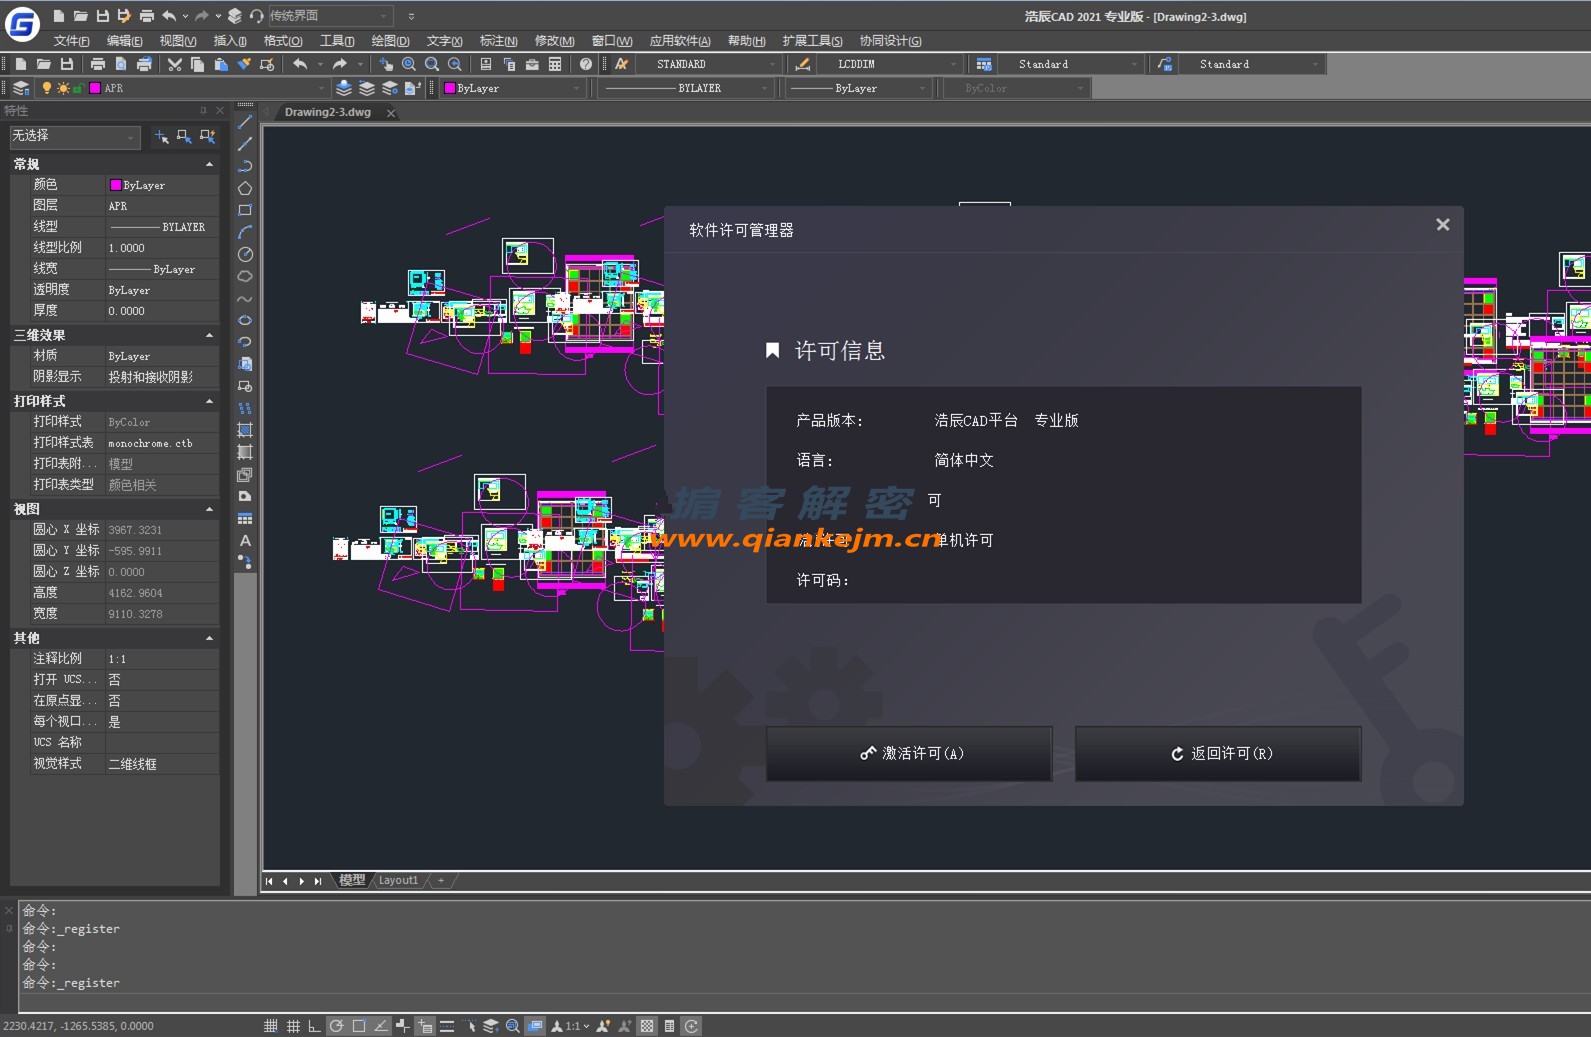Close the 软件许可管理器 dialog
This screenshot has height=1037, width=1591.
tap(1442, 225)
